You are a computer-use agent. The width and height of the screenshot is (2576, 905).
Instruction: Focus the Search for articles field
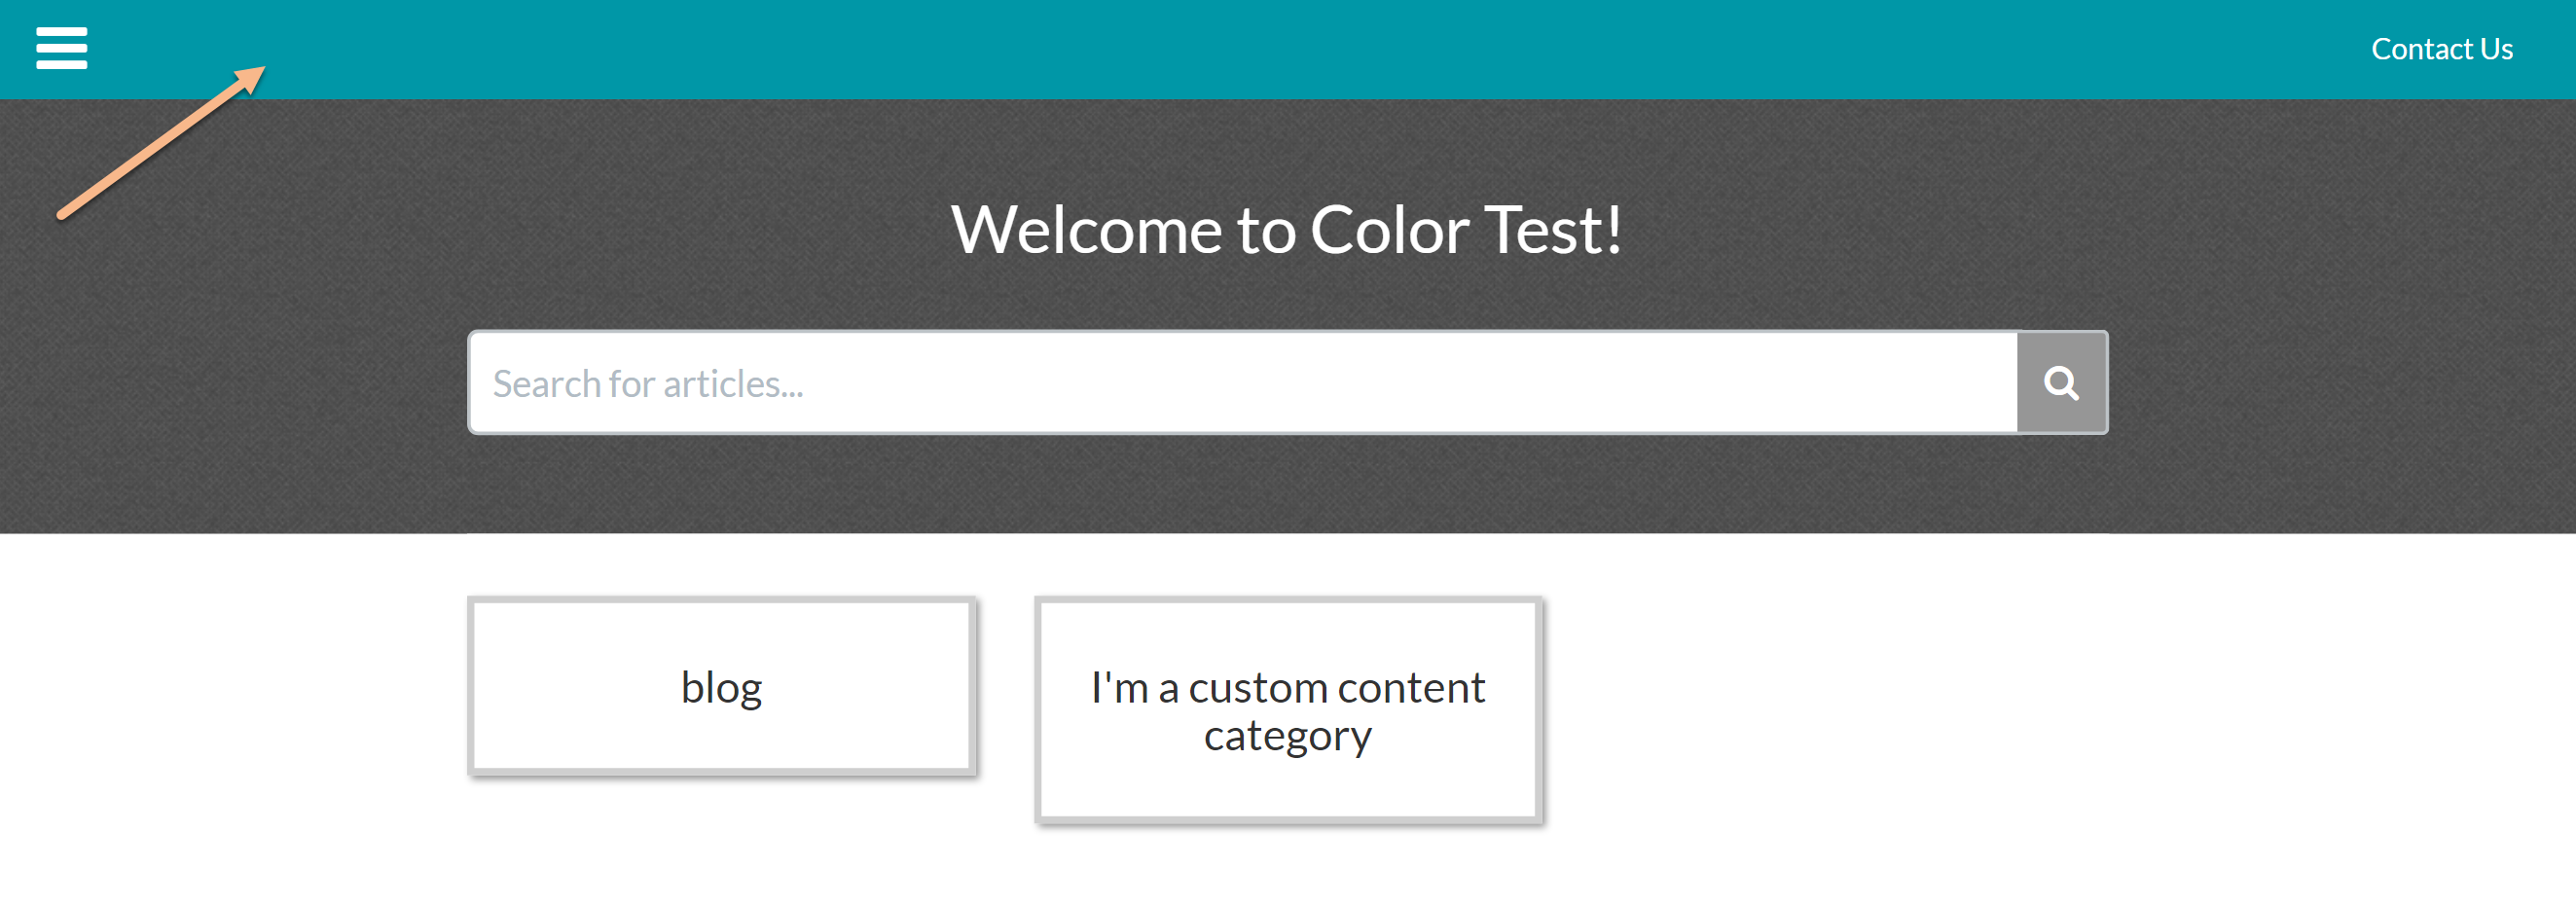pos(1242,383)
